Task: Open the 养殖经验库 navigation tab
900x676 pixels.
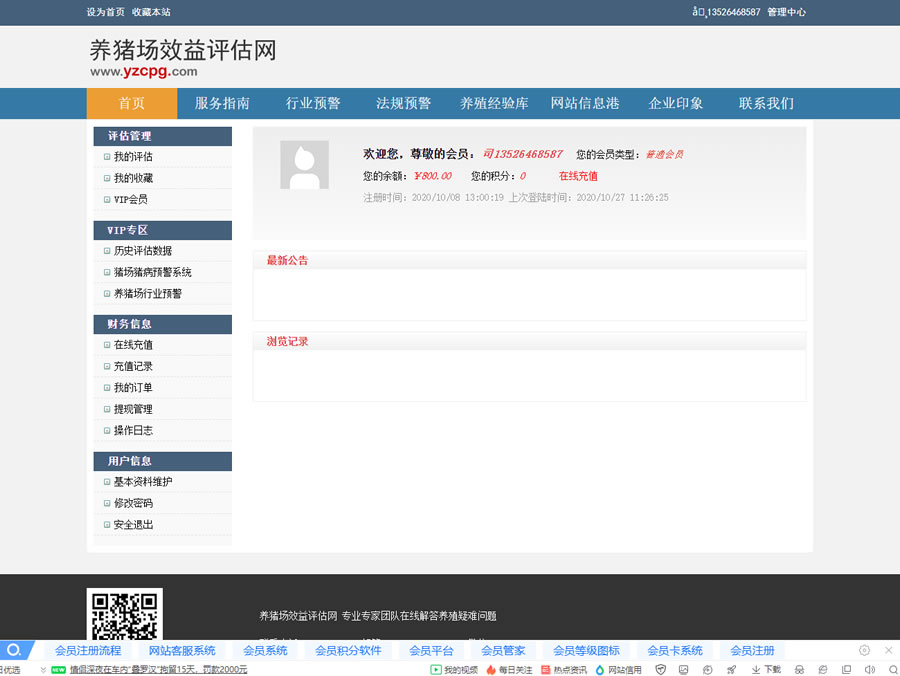Action: tap(494, 103)
